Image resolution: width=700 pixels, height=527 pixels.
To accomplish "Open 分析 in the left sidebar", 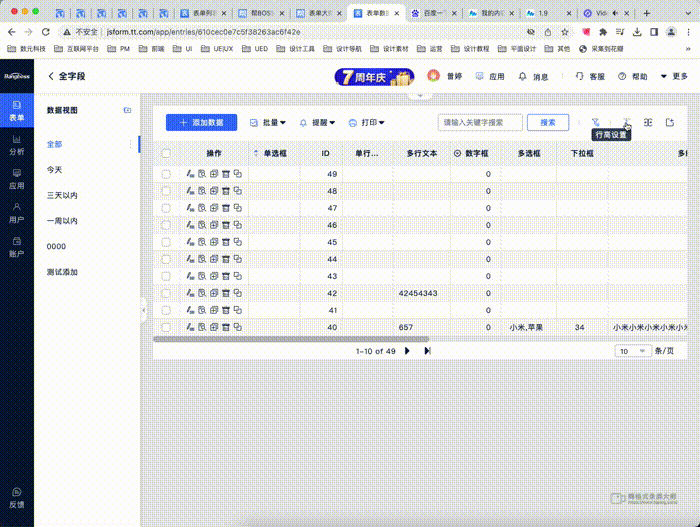I will tap(17, 144).
